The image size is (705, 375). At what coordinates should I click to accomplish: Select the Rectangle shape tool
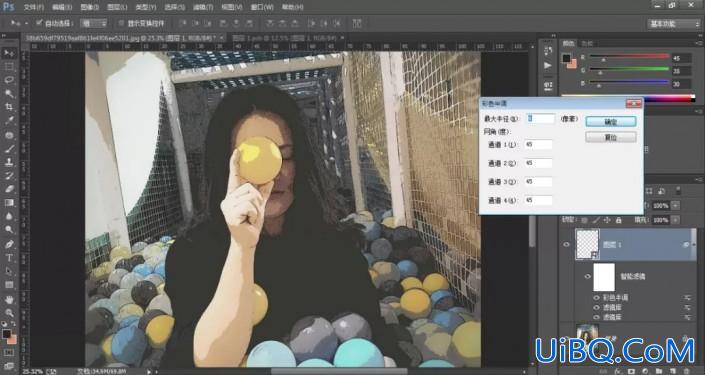pos(9,285)
